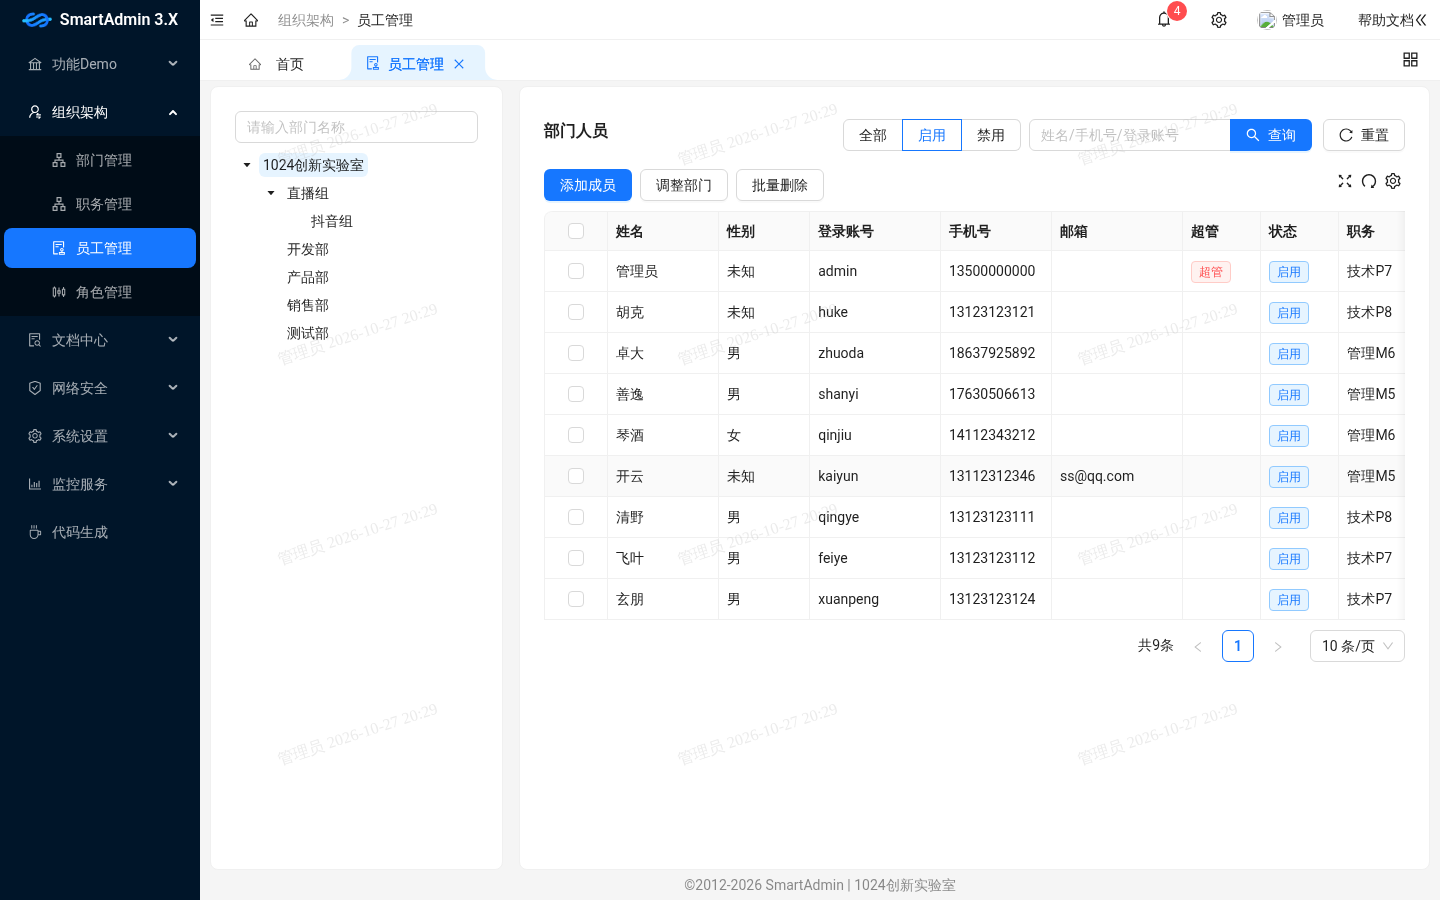This screenshot has width=1440, height=900.
Task: Open 角色管理 in sidebar
Action: 100,292
